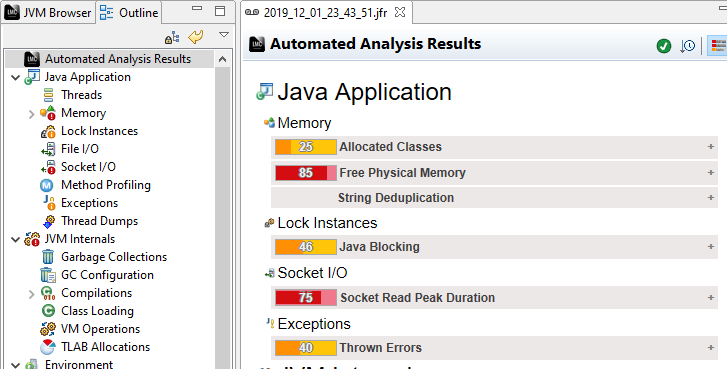Click the Garbage Collections trash icon
This screenshot has width=727, height=369.
pos(48,257)
